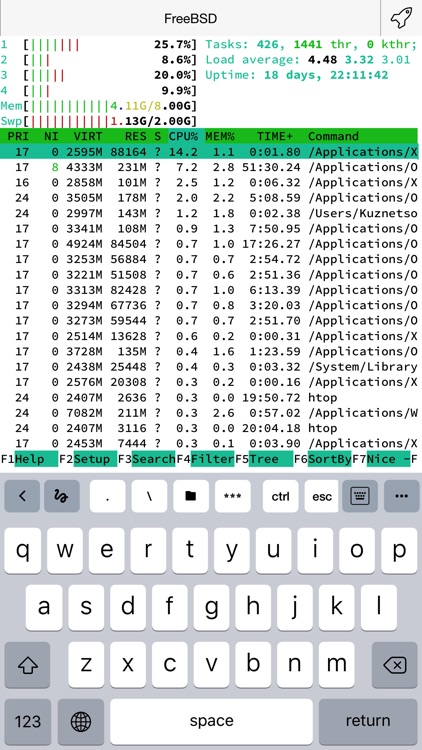422x750 pixels.
Task: Click the Command column header
Action: pos(333,136)
